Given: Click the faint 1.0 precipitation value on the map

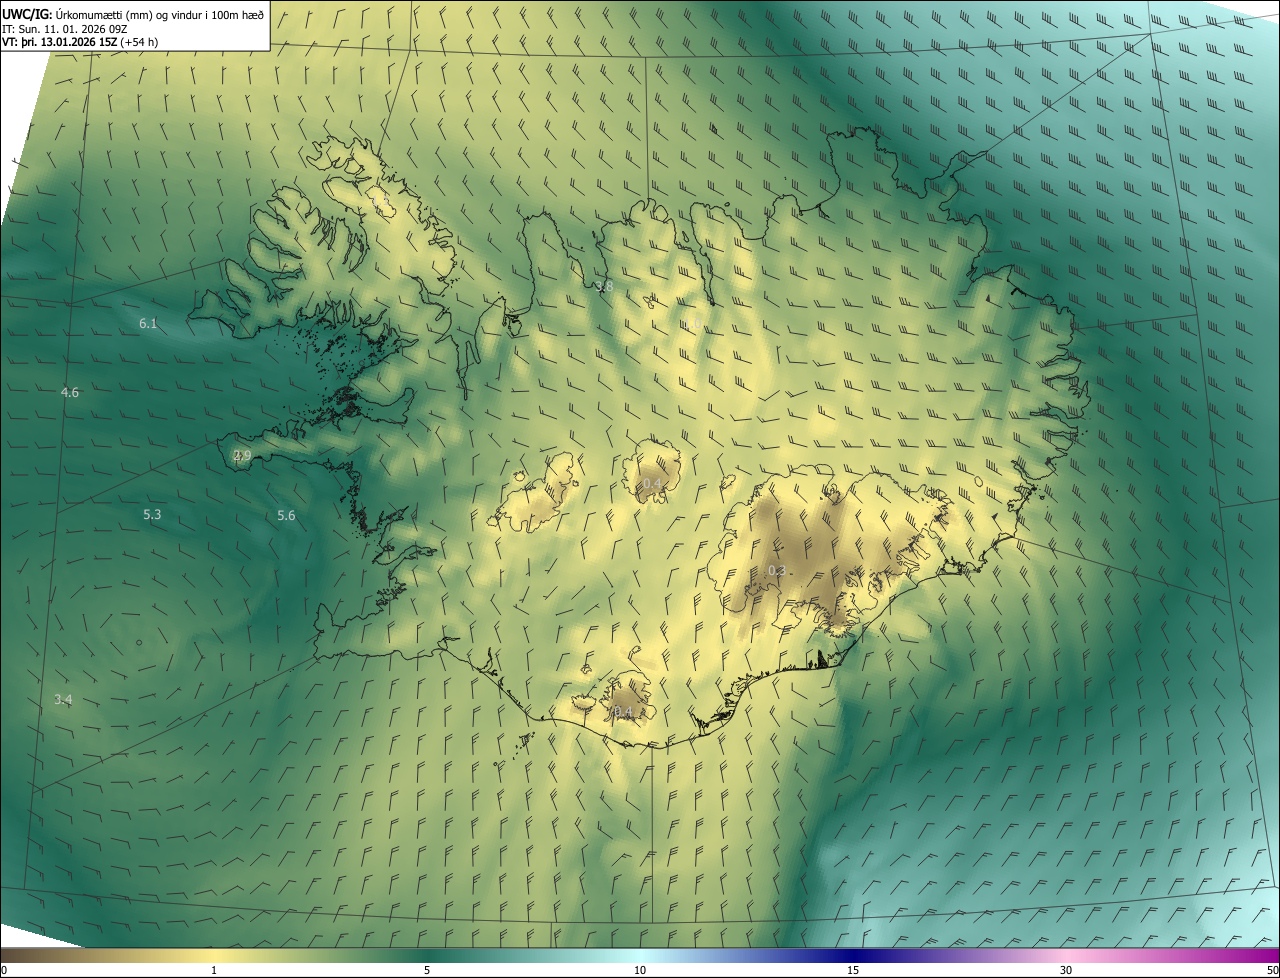Looking at the screenshot, I should [691, 325].
